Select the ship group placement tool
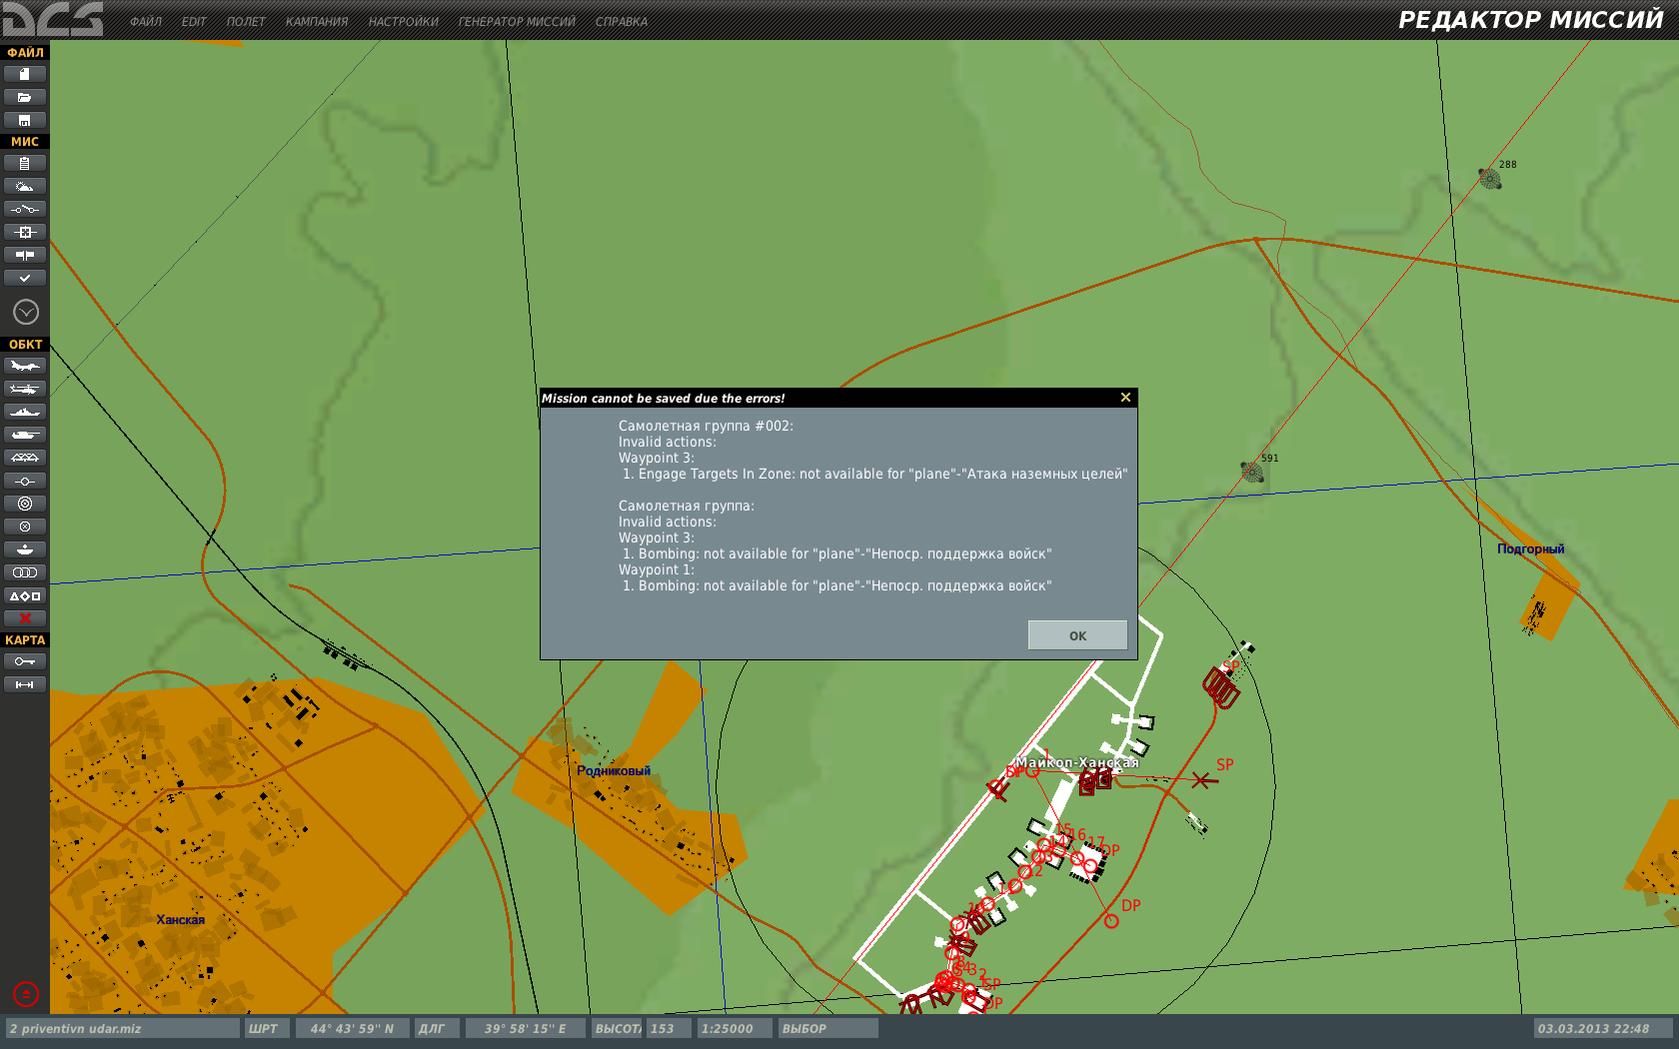1679x1049 pixels. click(x=25, y=412)
